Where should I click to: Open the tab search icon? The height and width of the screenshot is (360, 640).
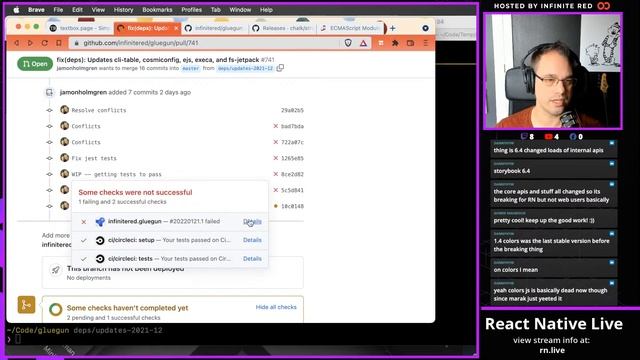425,28
